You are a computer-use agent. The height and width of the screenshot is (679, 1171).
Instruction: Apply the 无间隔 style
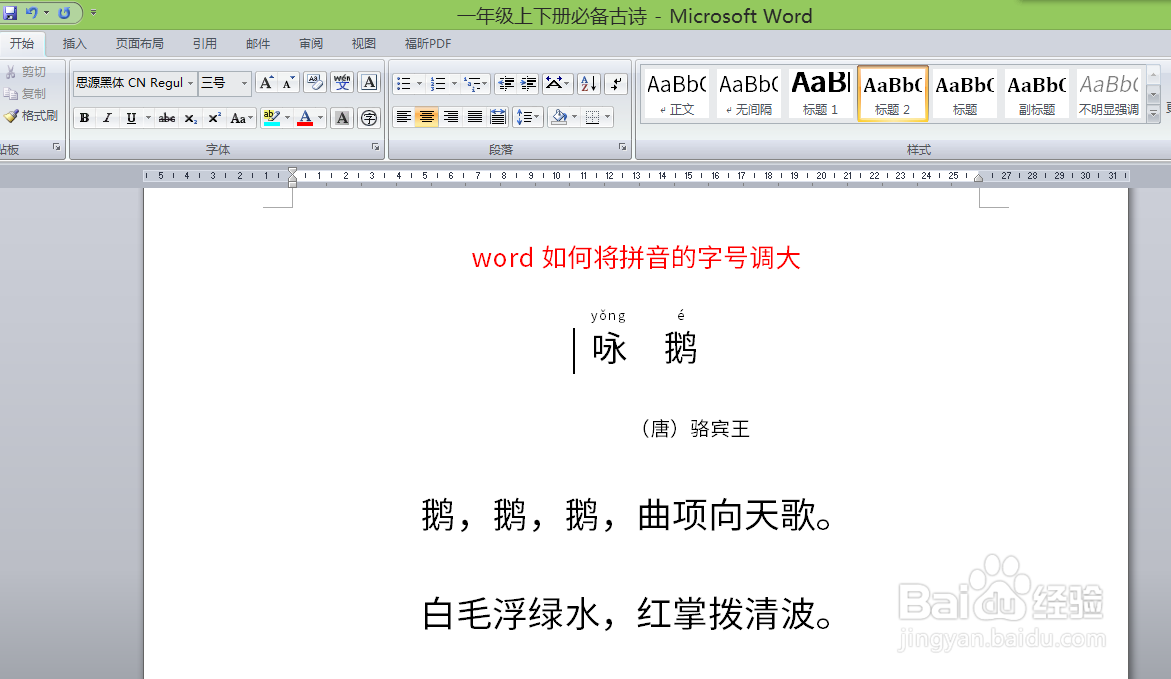click(x=749, y=93)
